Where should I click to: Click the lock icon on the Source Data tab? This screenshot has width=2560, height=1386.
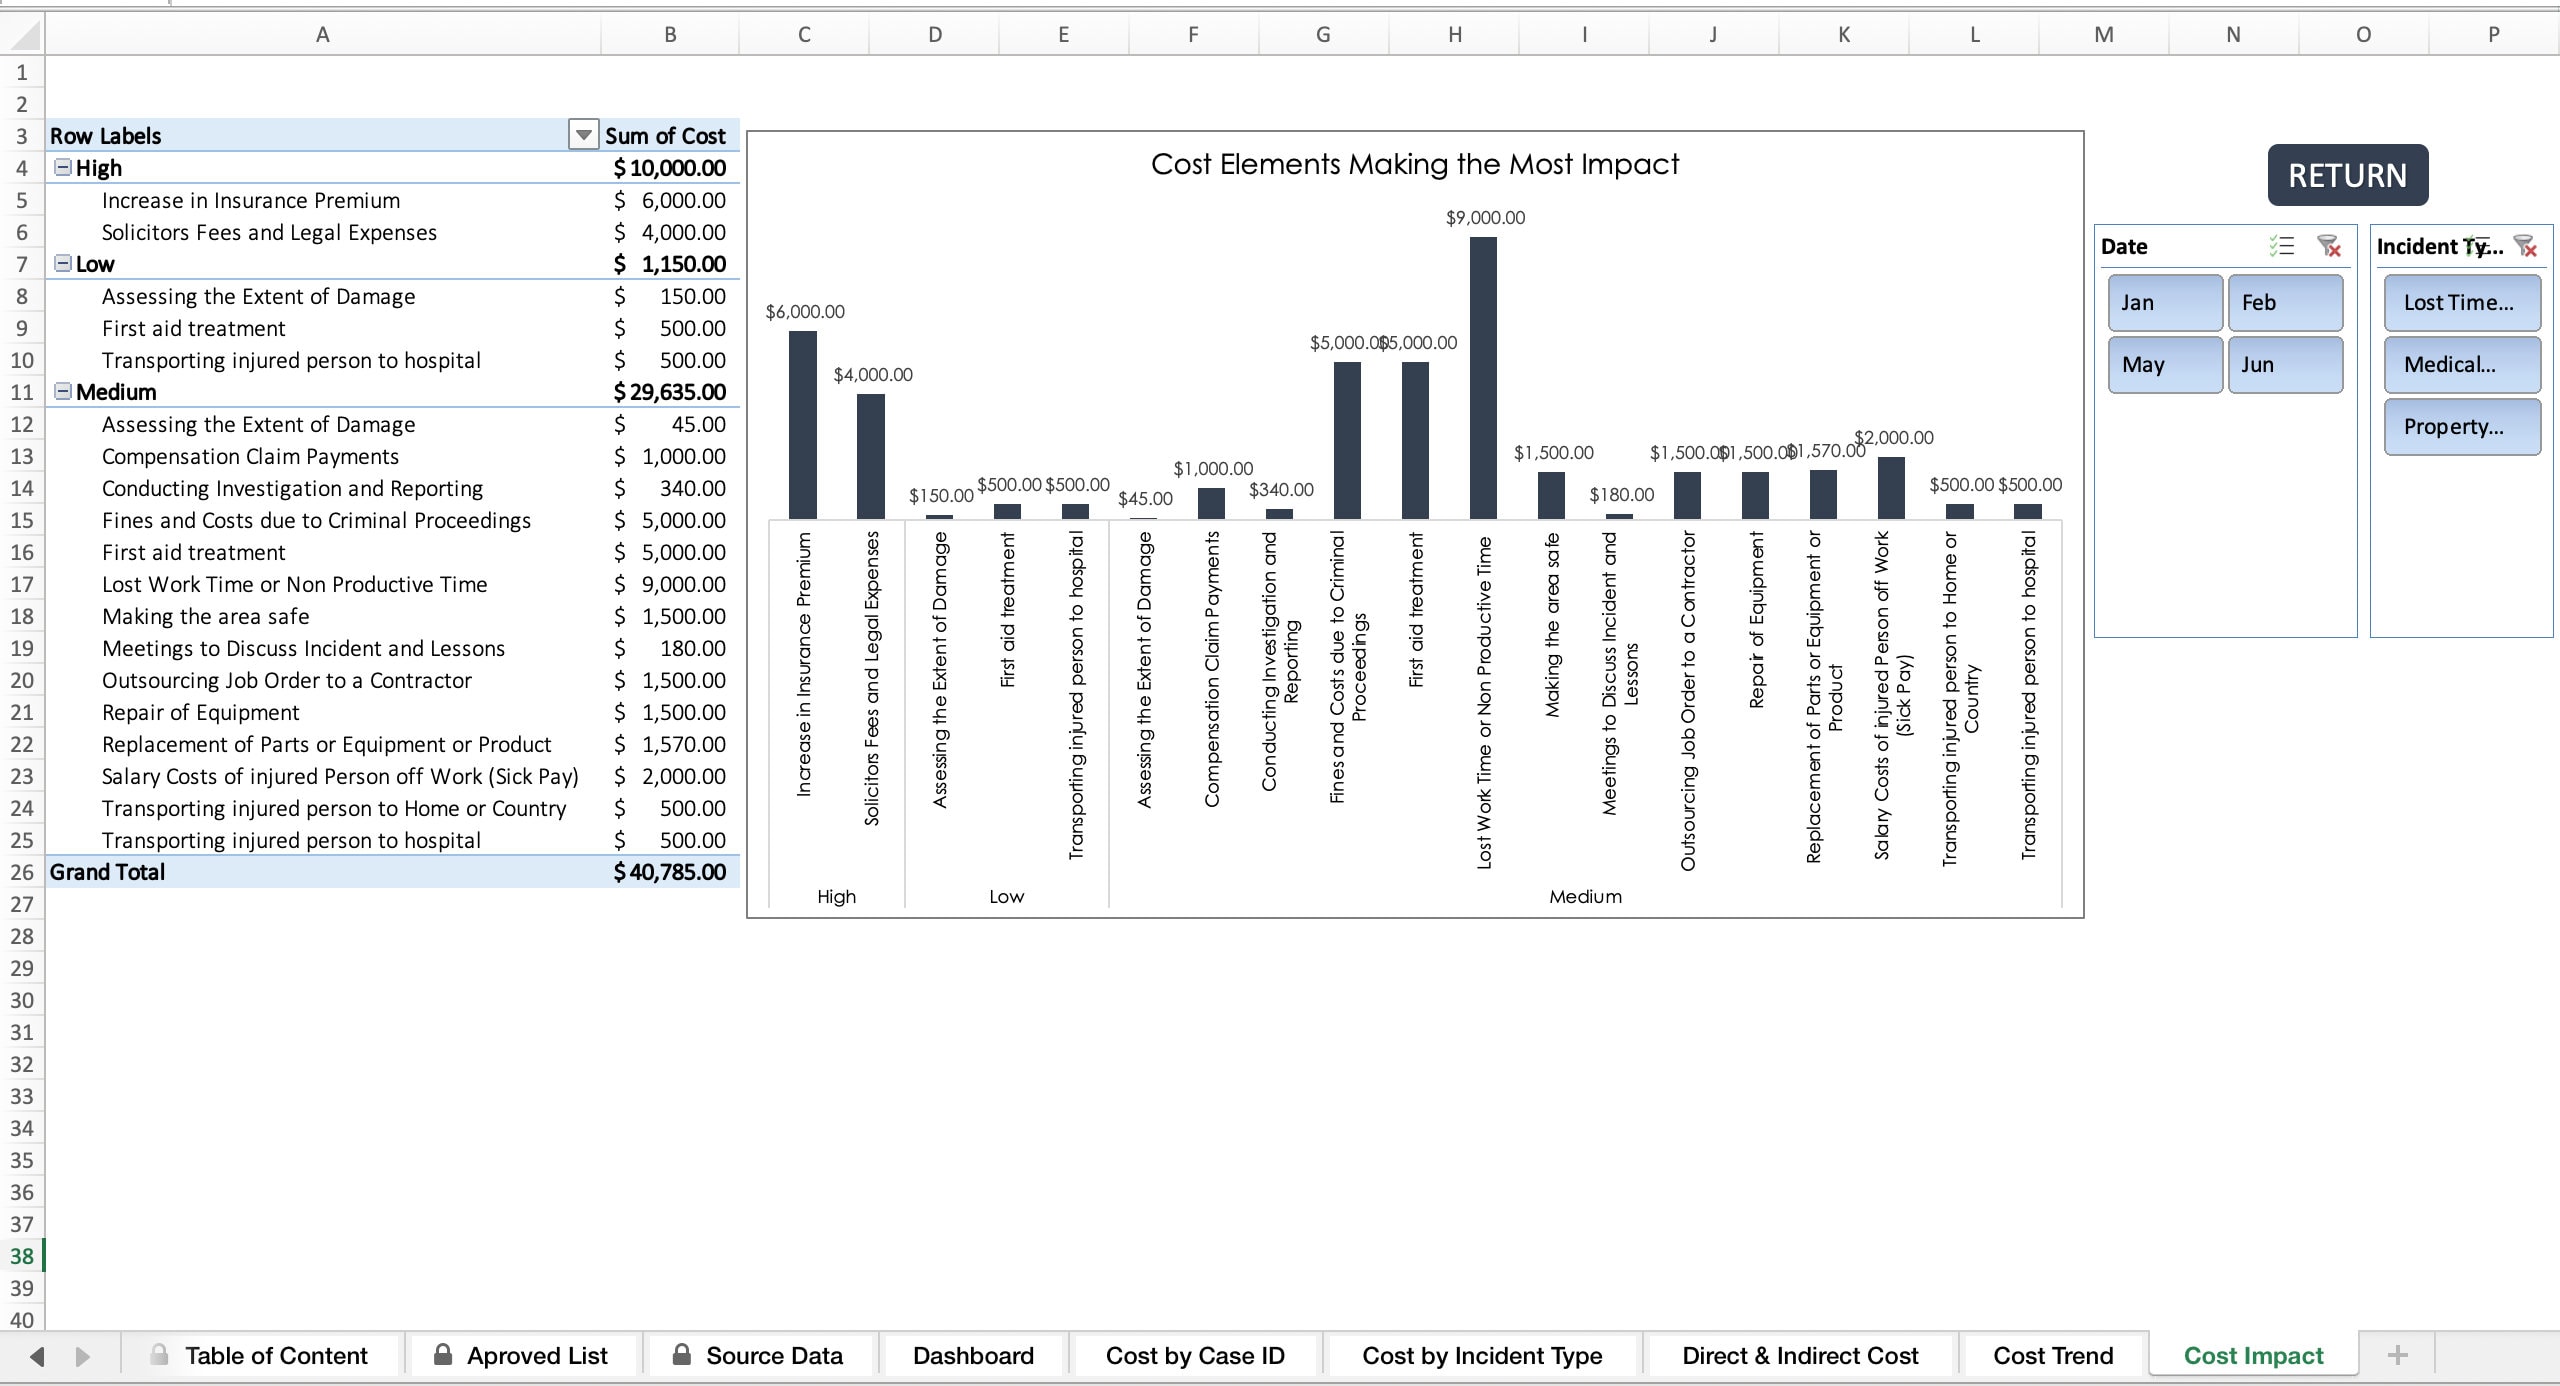(x=684, y=1355)
